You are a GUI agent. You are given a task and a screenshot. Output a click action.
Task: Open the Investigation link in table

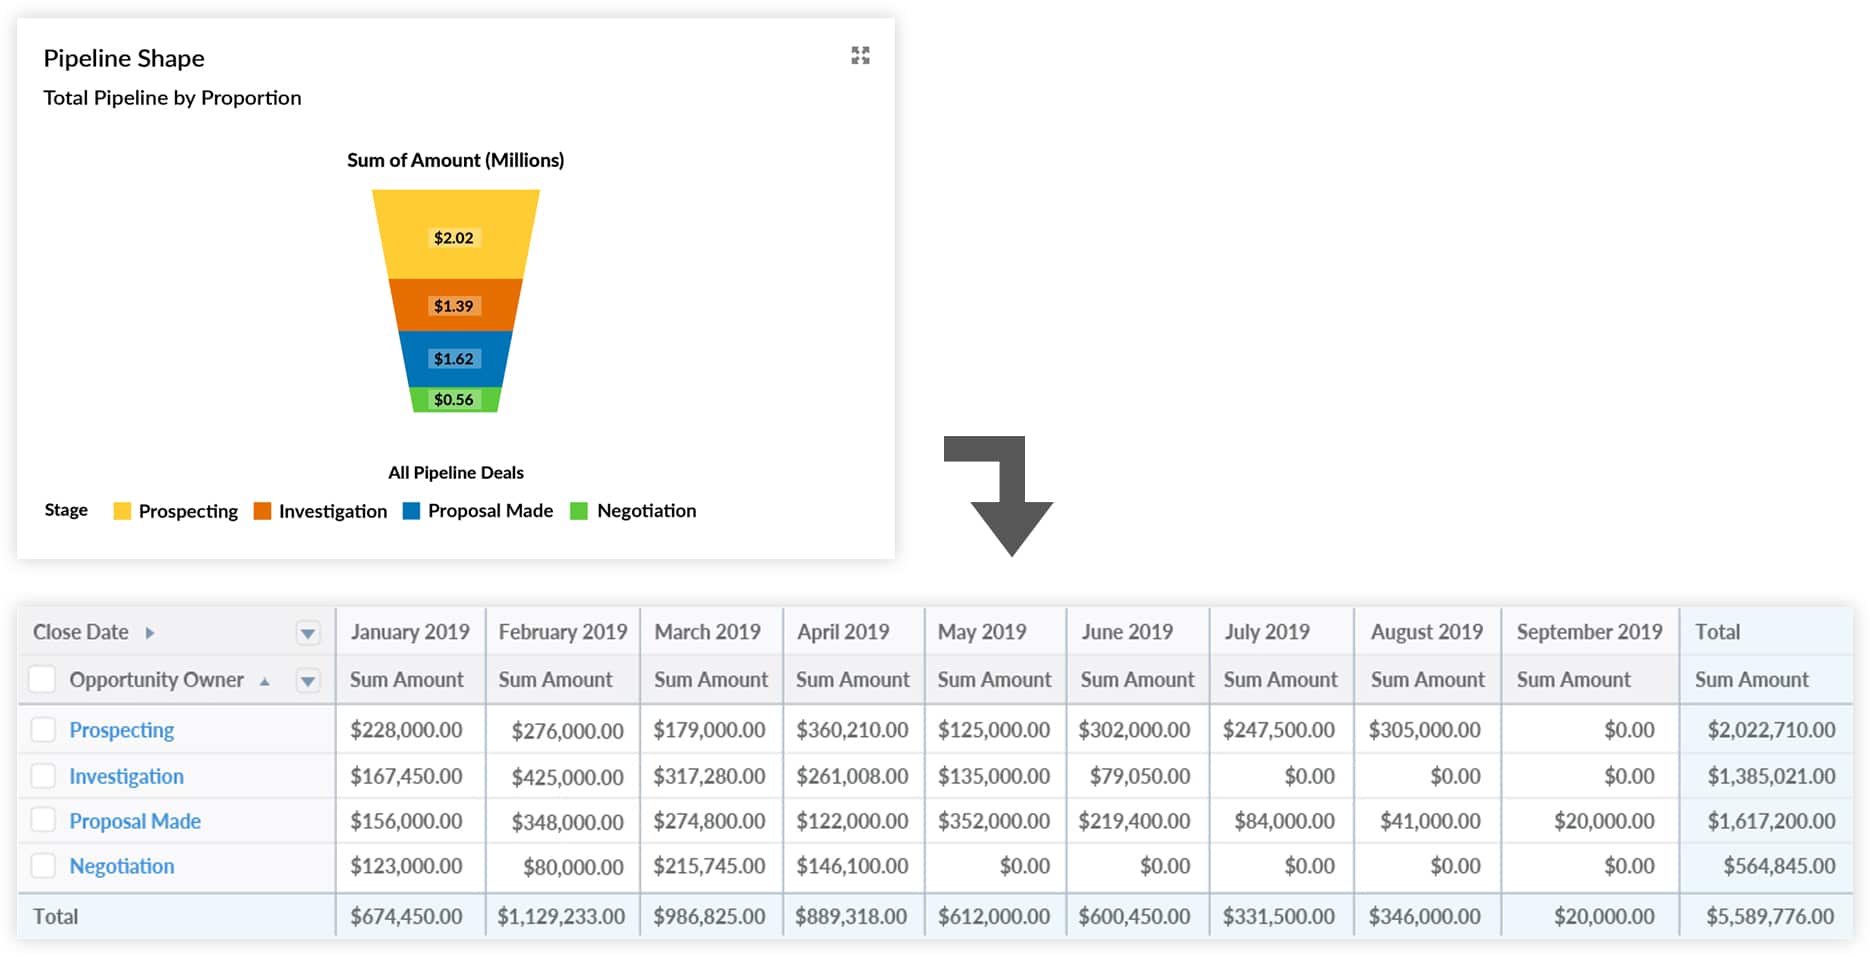pyautogui.click(x=126, y=776)
